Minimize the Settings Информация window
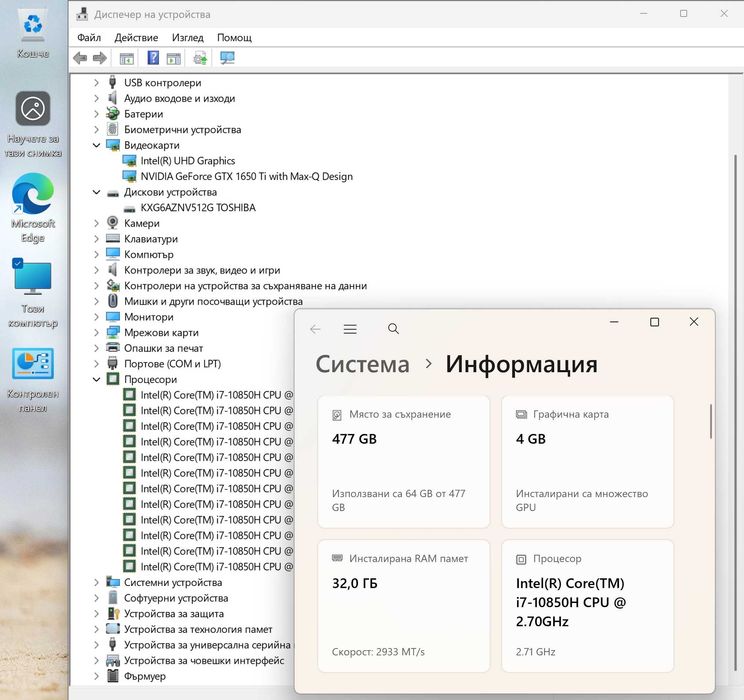Image resolution: width=744 pixels, height=700 pixels. coord(614,322)
